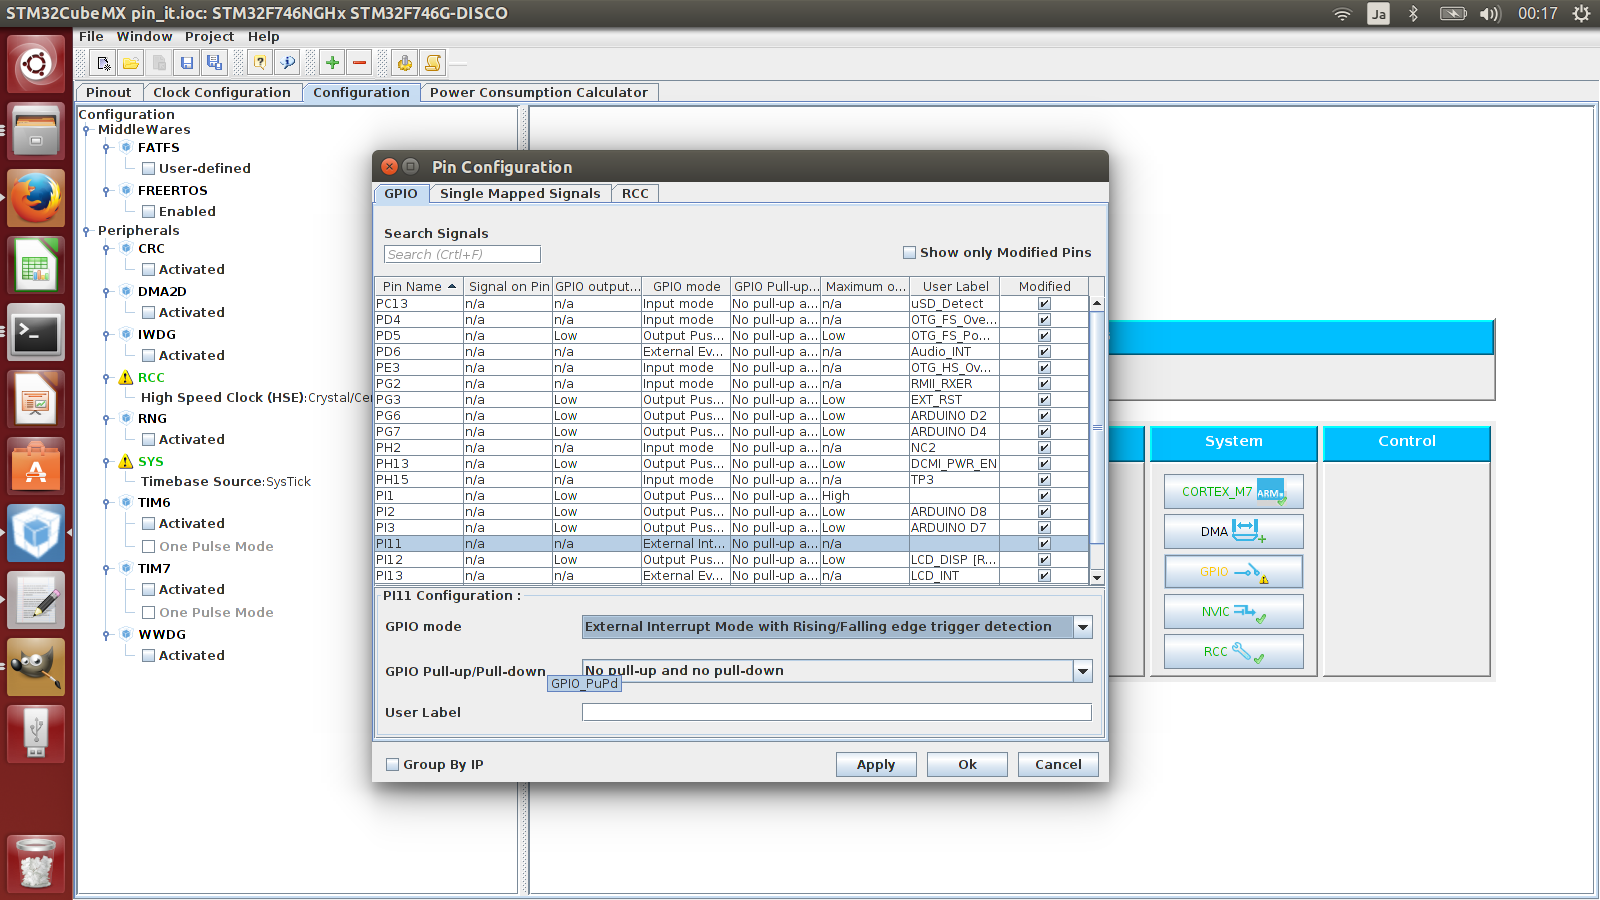The image size is (1600, 900).
Task: Toggle the Group By IP checkbox
Action: 392,765
